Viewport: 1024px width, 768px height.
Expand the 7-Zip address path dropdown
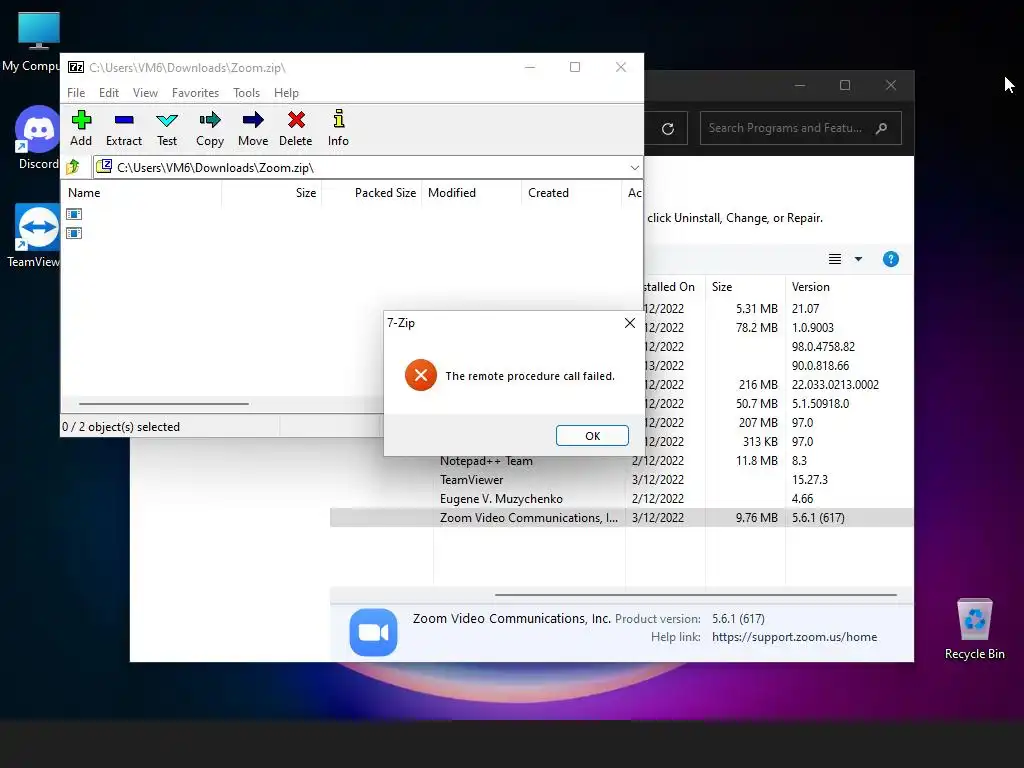click(634, 168)
